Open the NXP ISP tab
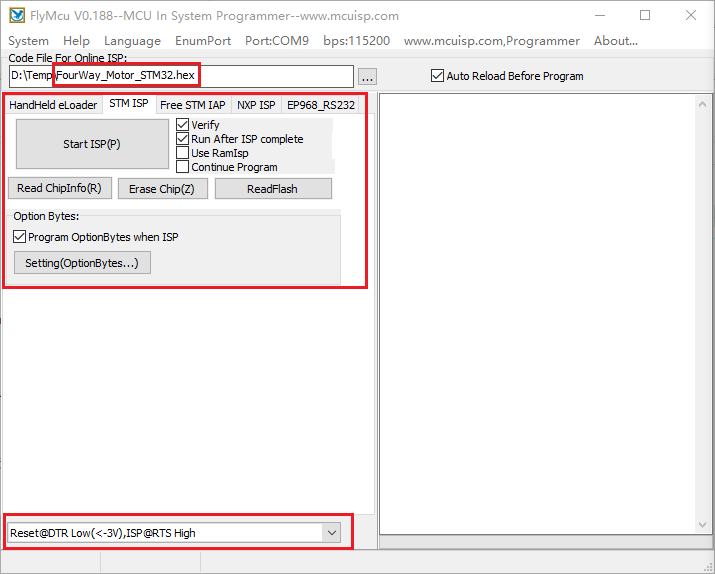The height and width of the screenshot is (574, 715). click(x=256, y=105)
